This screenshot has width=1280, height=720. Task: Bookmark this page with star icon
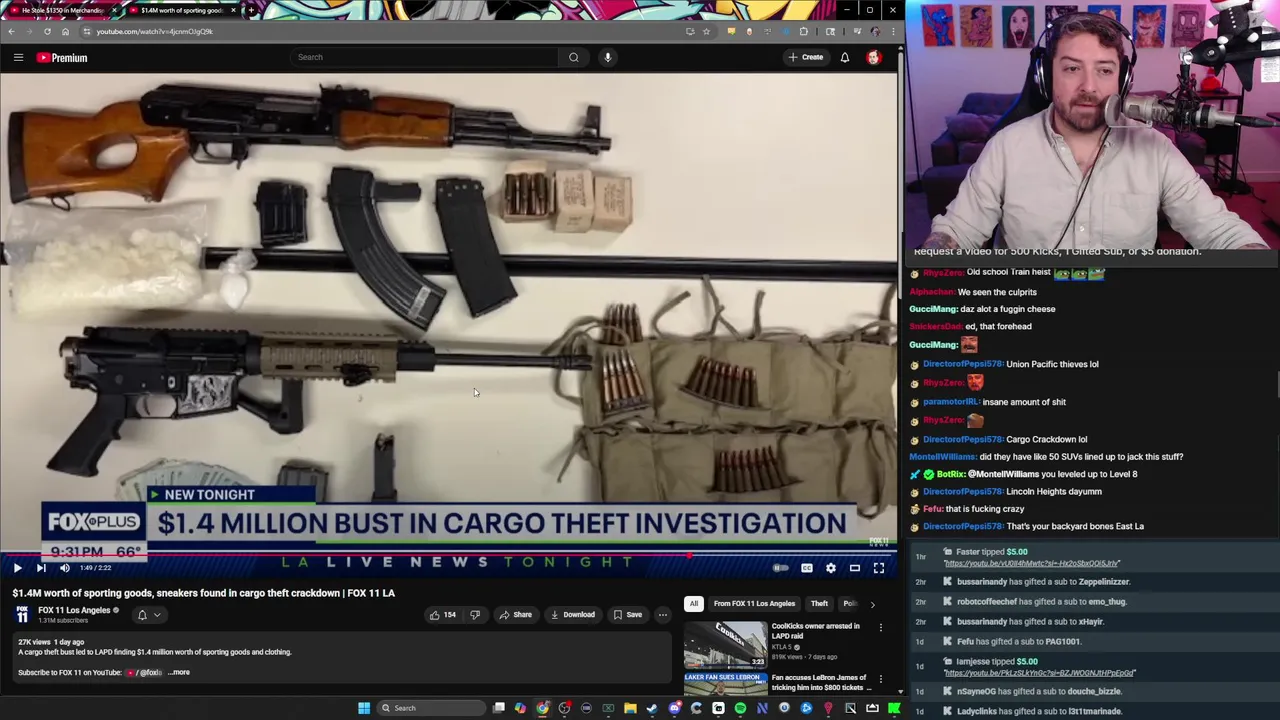click(x=706, y=31)
